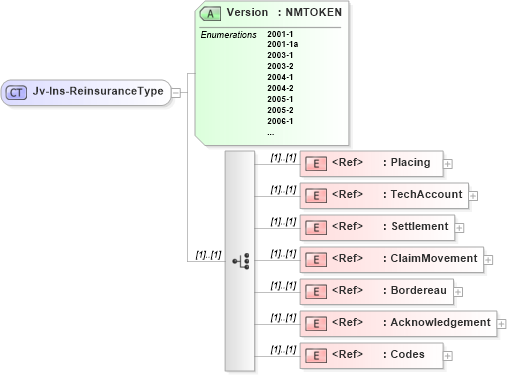Expand the Placing element
This screenshot has height=376, width=507.
tap(448, 164)
